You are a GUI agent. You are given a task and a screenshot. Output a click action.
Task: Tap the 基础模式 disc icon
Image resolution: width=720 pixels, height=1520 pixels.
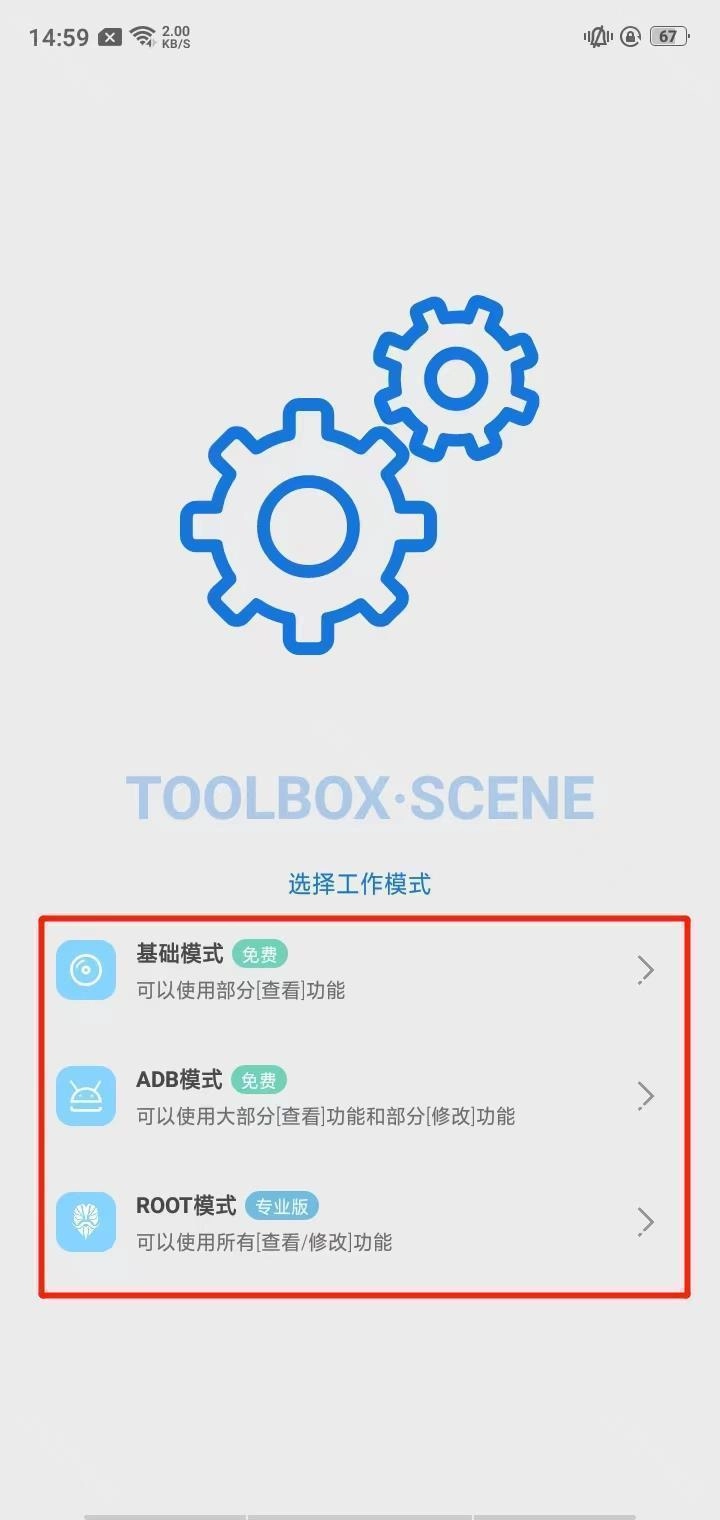(x=86, y=970)
